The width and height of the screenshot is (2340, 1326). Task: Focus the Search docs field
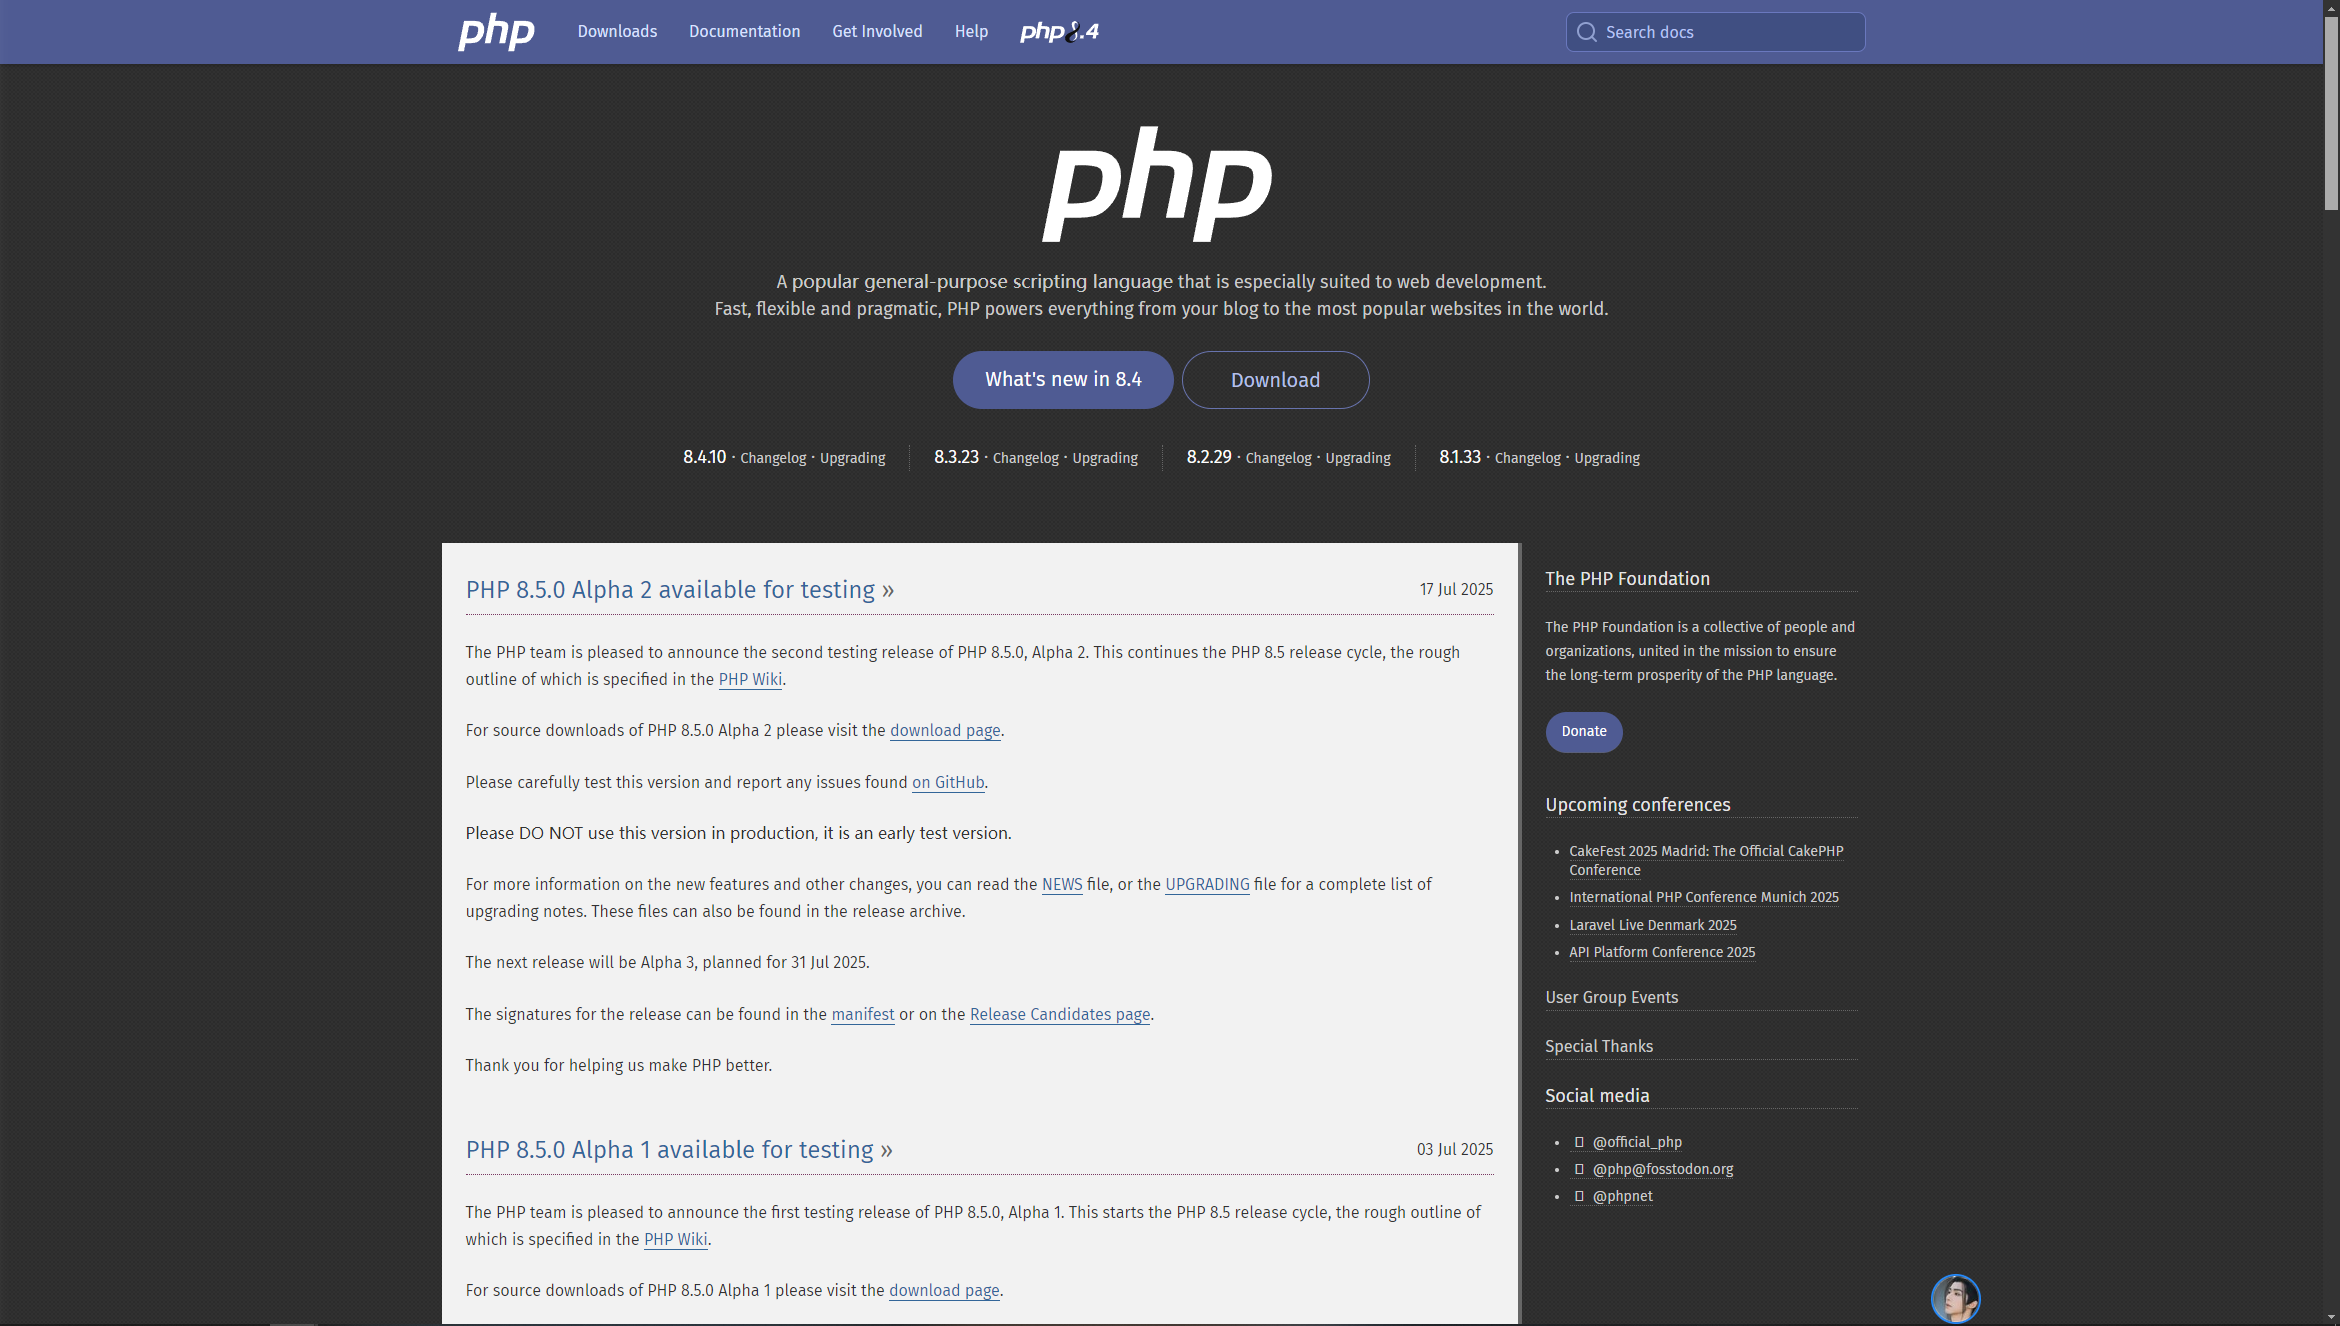click(x=1715, y=32)
